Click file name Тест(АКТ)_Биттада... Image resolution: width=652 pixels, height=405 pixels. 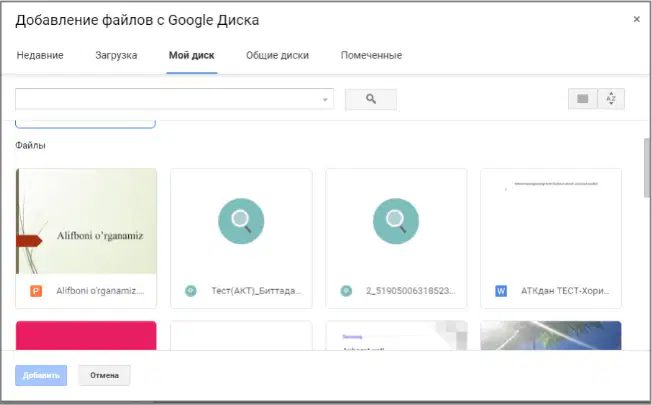click(257, 291)
